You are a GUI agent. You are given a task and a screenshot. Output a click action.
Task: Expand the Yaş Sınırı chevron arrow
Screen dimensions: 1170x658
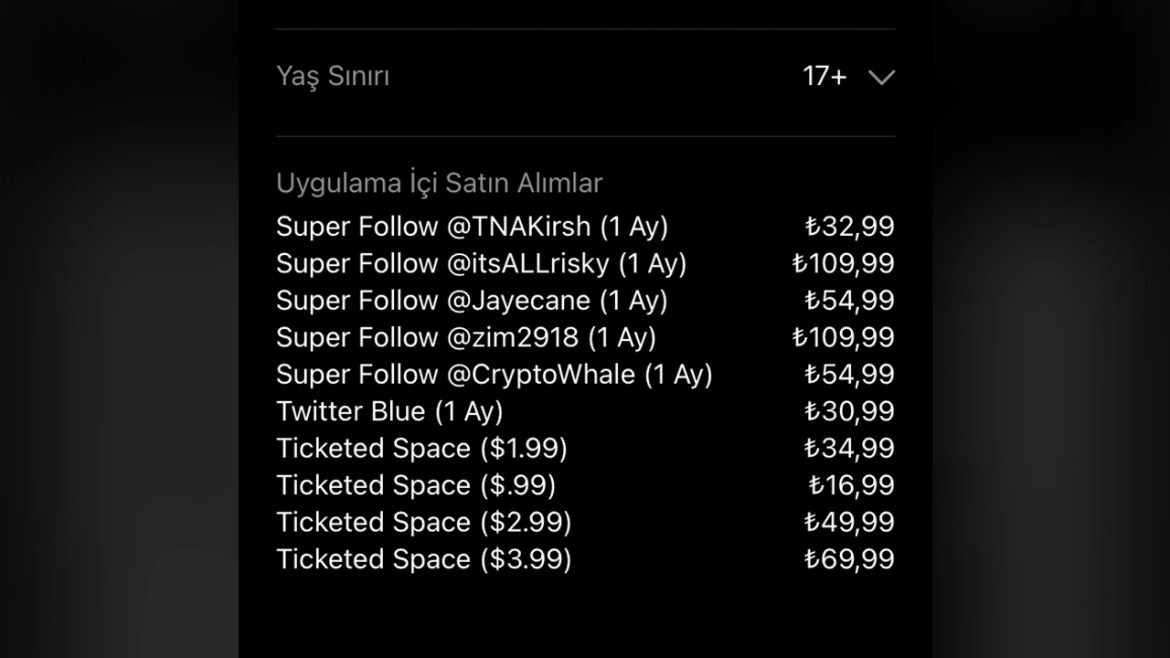click(881, 77)
